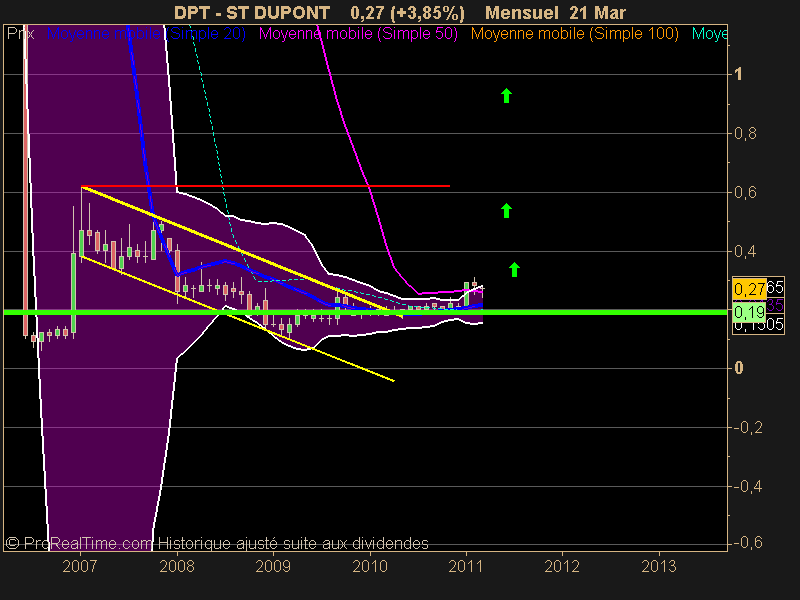Click the 0,27 (+3,85%) price quote
This screenshot has width=800, height=600.
pos(408,12)
